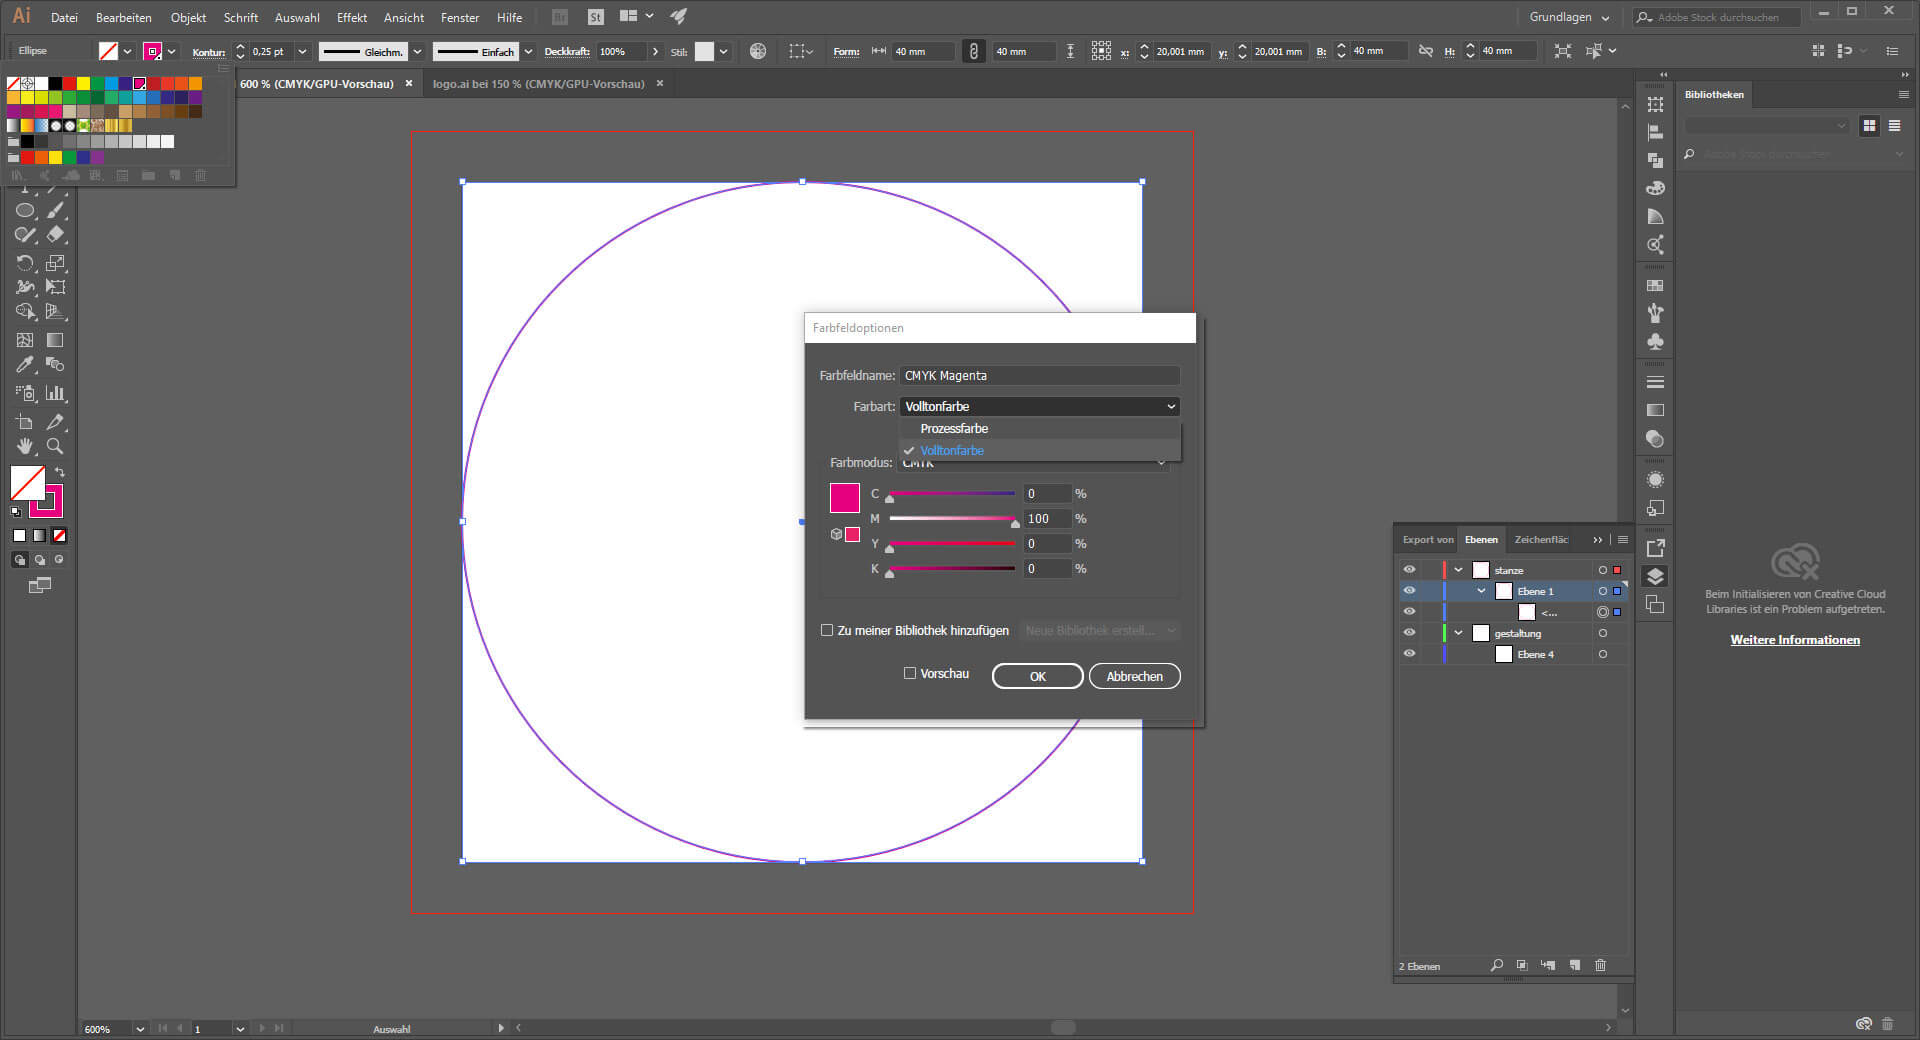
Task: Select the Eyedropper tool in the toolbar
Action: (x=25, y=365)
